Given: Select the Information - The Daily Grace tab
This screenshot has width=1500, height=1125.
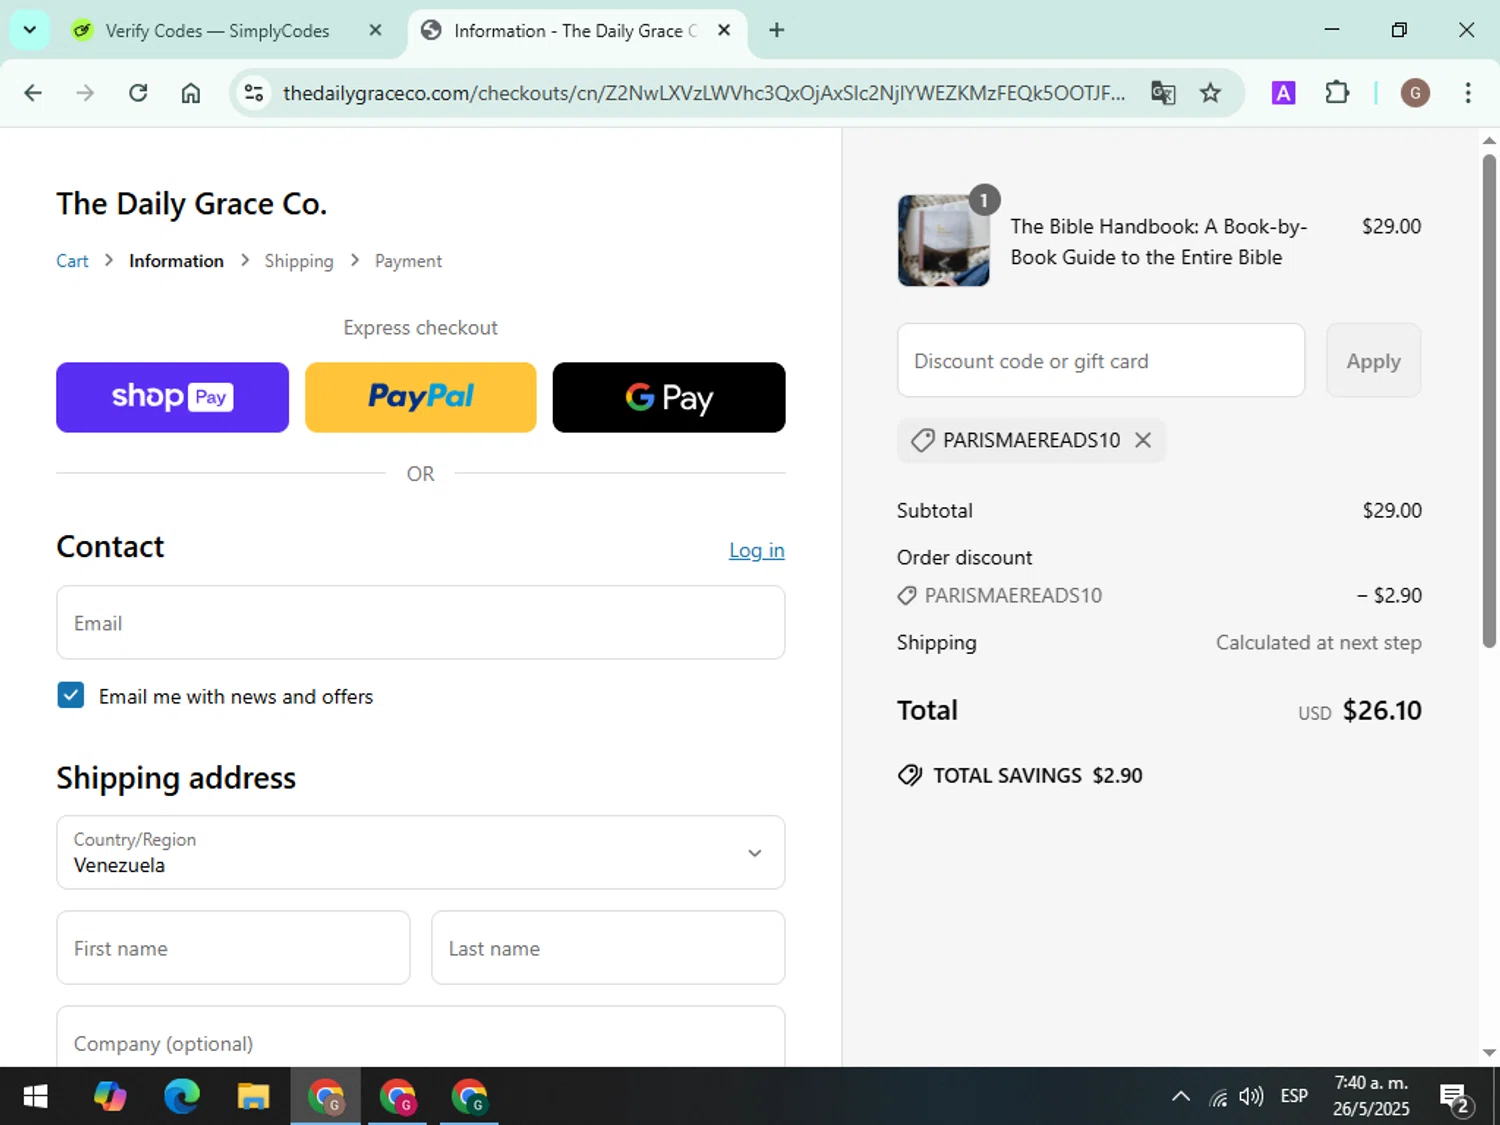Looking at the screenshot, I should 575,31.
